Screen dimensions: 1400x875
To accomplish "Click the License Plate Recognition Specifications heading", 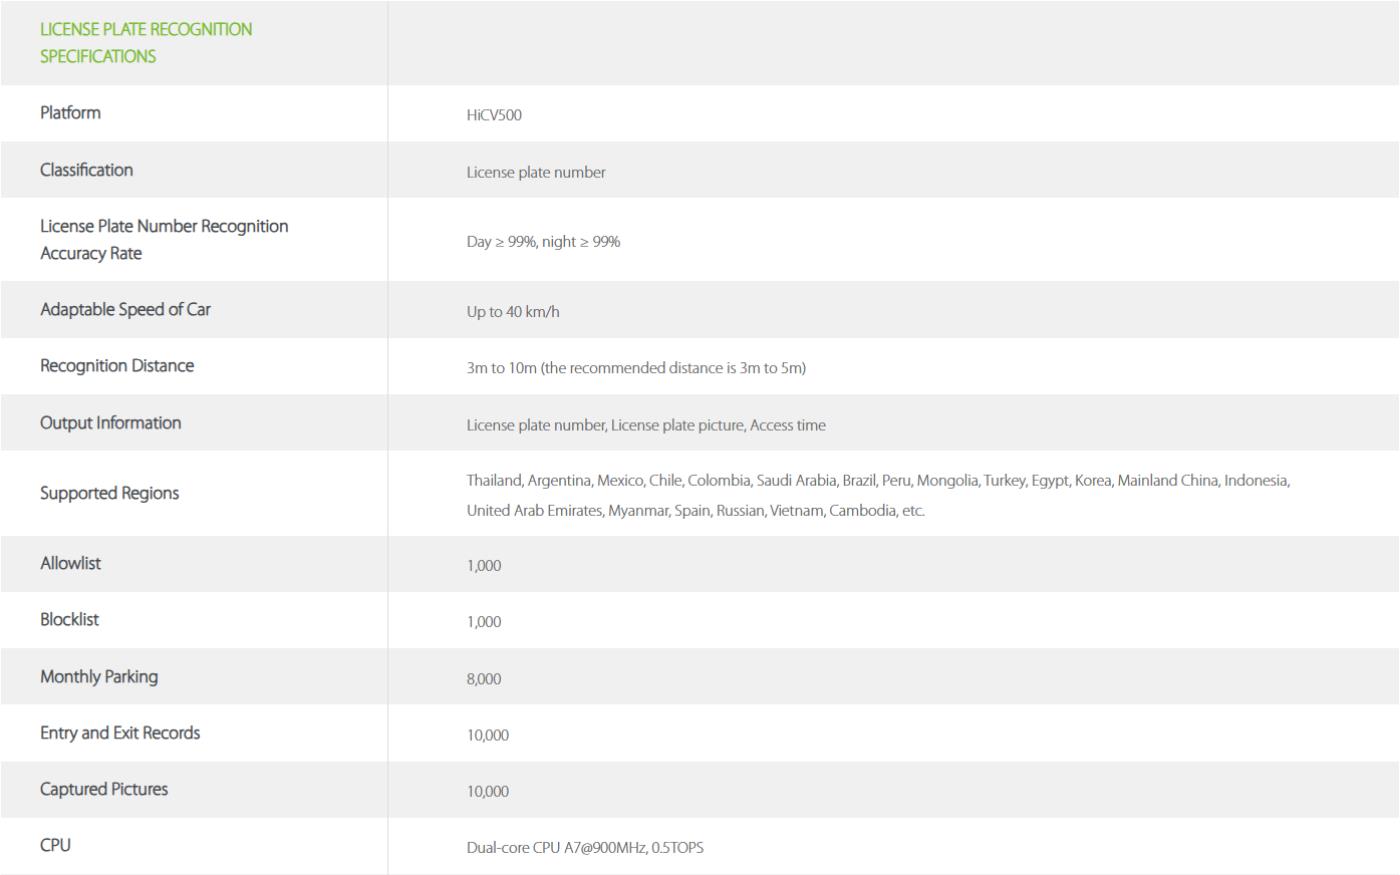I will [x=146, y=43].
